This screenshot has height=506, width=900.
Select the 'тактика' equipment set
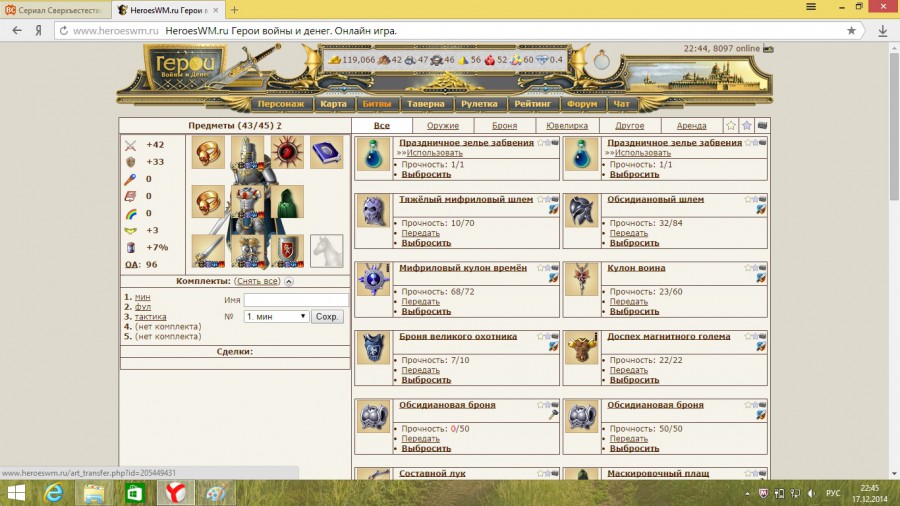point(150,317)
